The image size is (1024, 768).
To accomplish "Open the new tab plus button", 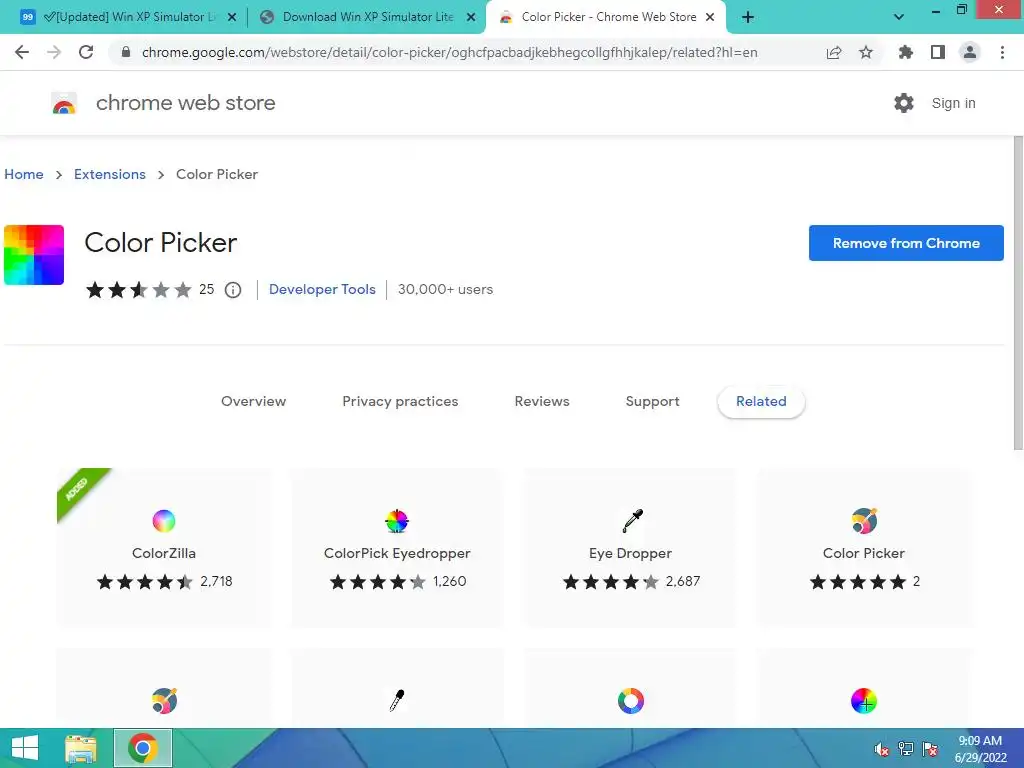I will coord(748,17).
